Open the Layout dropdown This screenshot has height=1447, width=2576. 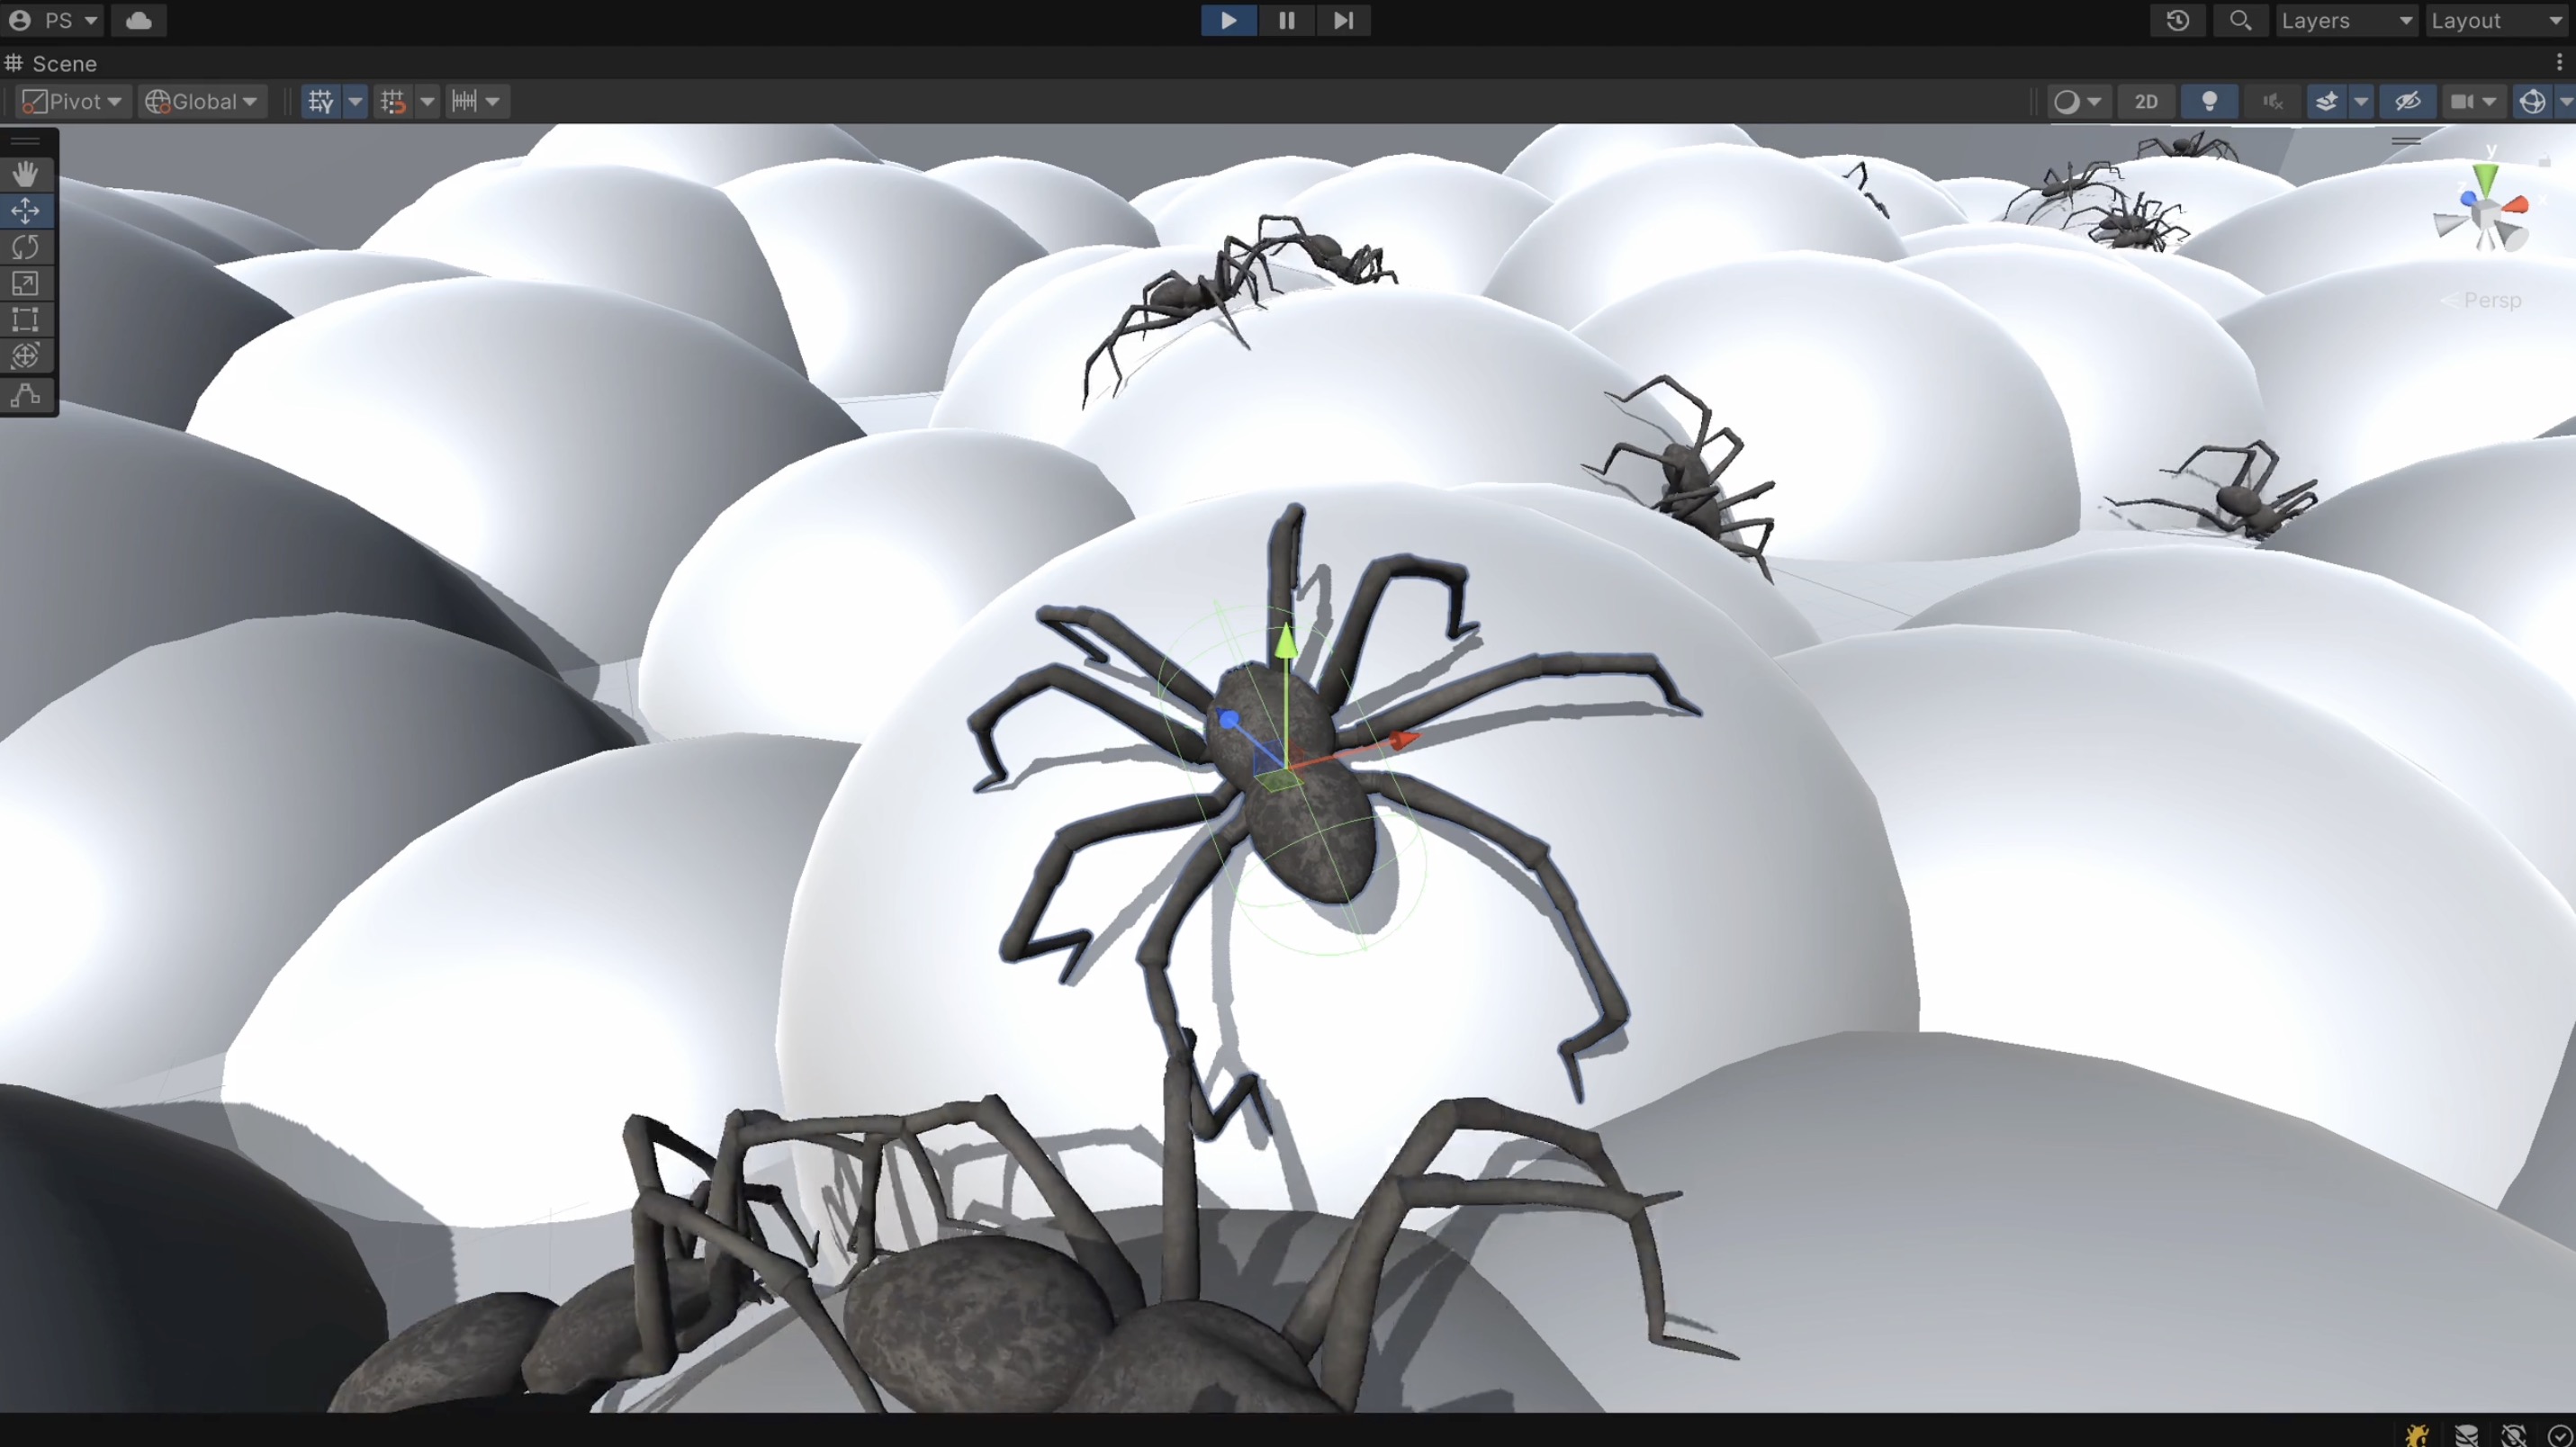pyautogui.click(x=2499, y=20)
